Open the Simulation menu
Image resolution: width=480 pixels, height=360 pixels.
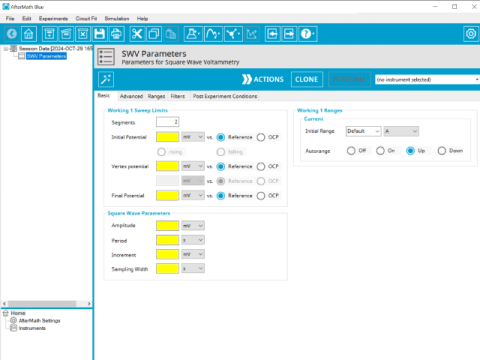point(117,18)
